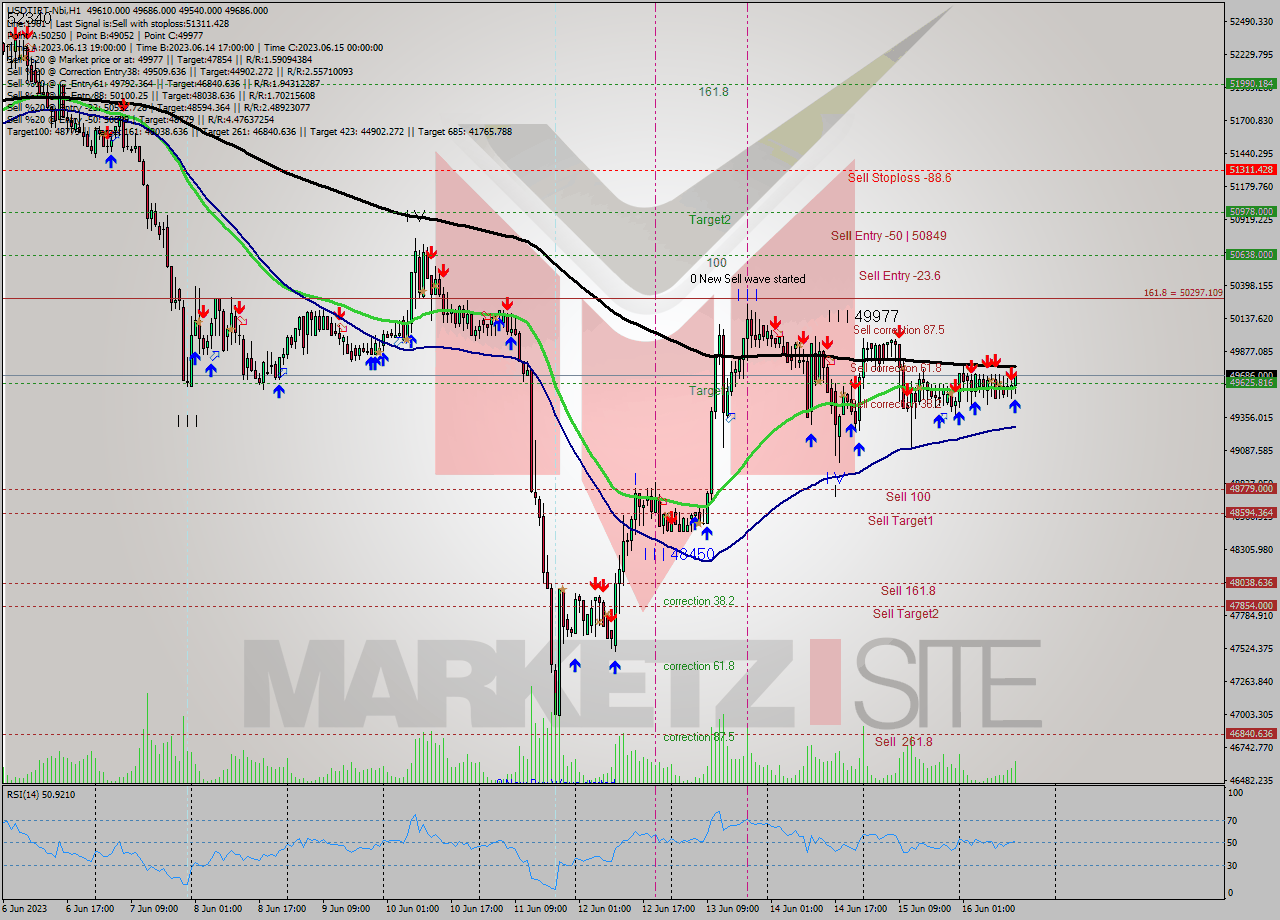The image size is (1280, 920).
Task: Click the 47003.305 price axis value
Action: click(x=1252, y=715)
